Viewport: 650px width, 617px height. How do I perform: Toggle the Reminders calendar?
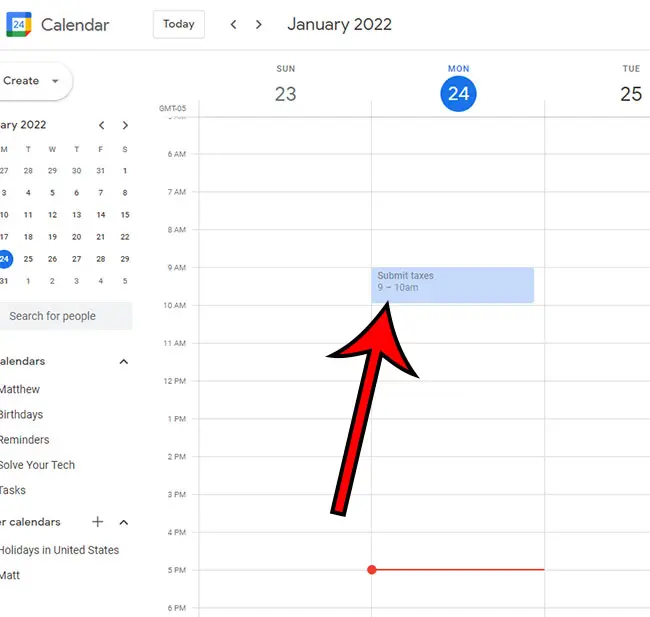[x=25, y=439]
